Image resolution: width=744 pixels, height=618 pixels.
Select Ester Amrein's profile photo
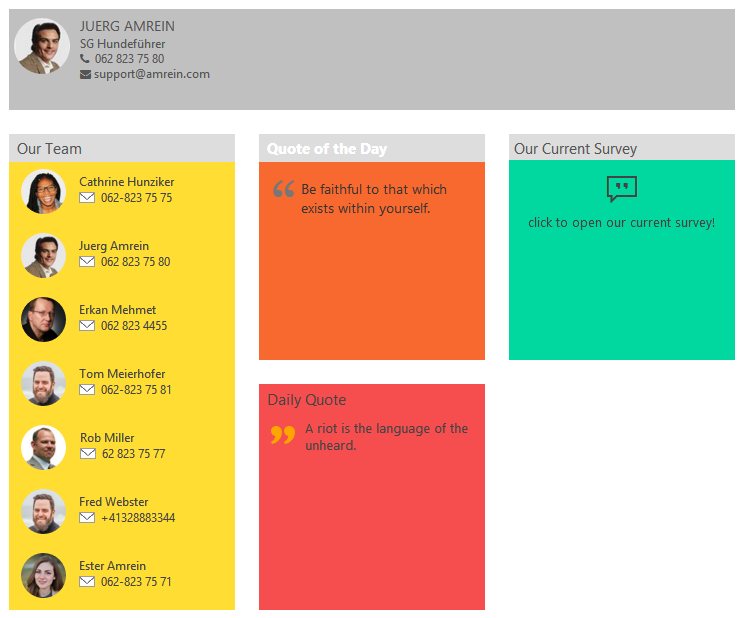pyautogui.click(x=43, y=575)
